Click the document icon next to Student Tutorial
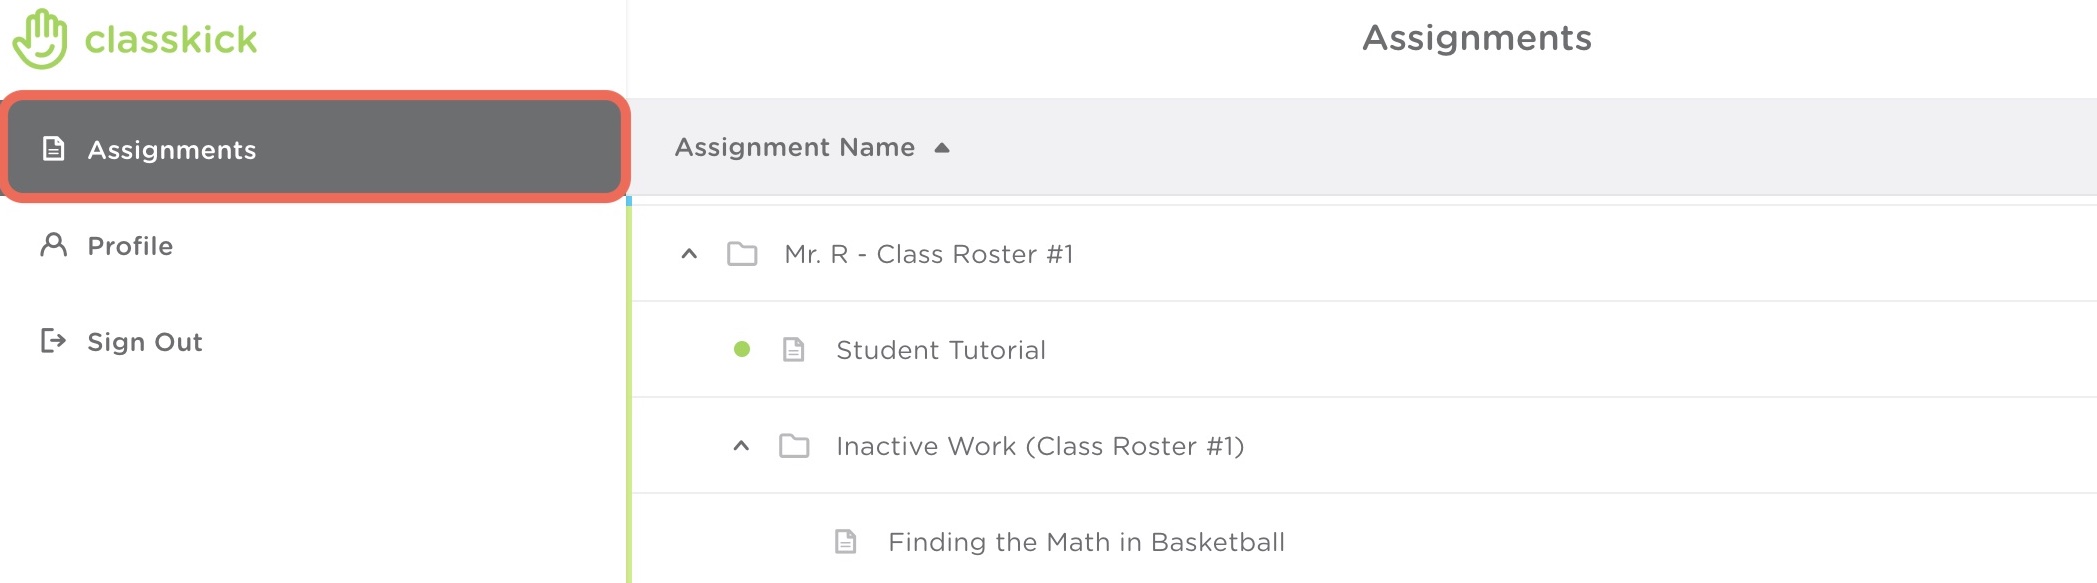 [791, 350]
